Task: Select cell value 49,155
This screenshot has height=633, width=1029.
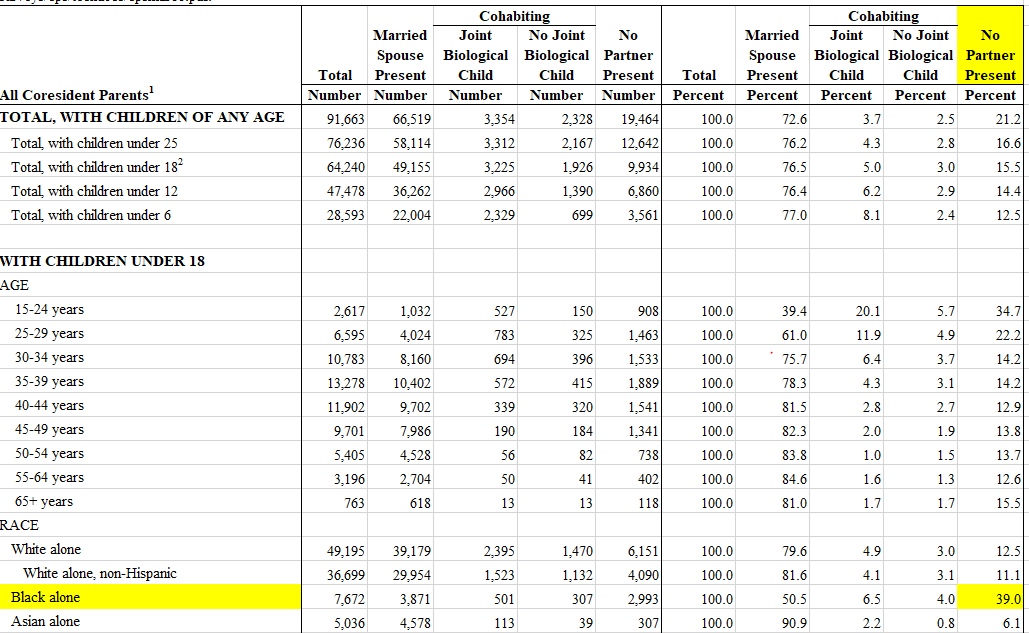Action: coord(411,167)
